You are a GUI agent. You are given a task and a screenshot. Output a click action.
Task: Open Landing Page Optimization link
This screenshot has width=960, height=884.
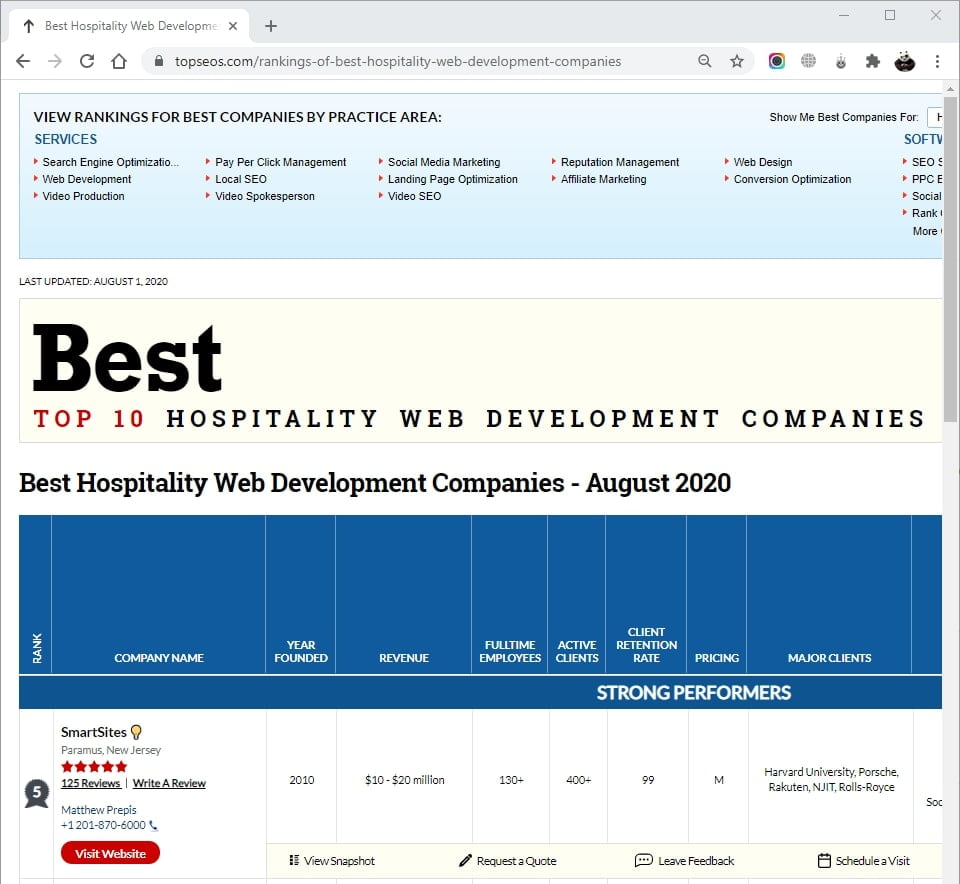click(452, 179)
